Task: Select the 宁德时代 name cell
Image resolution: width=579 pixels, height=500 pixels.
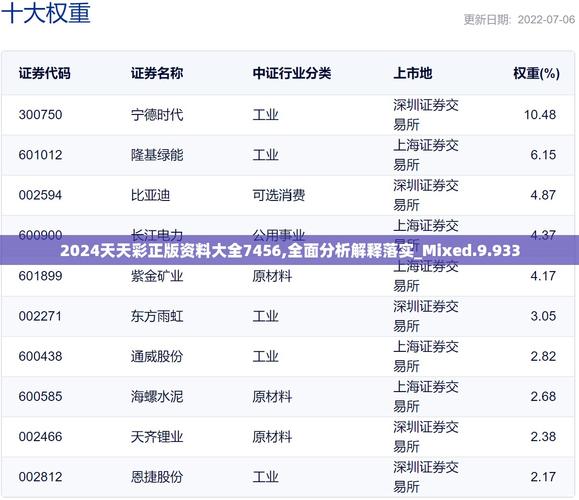Action: pos(157,115)
